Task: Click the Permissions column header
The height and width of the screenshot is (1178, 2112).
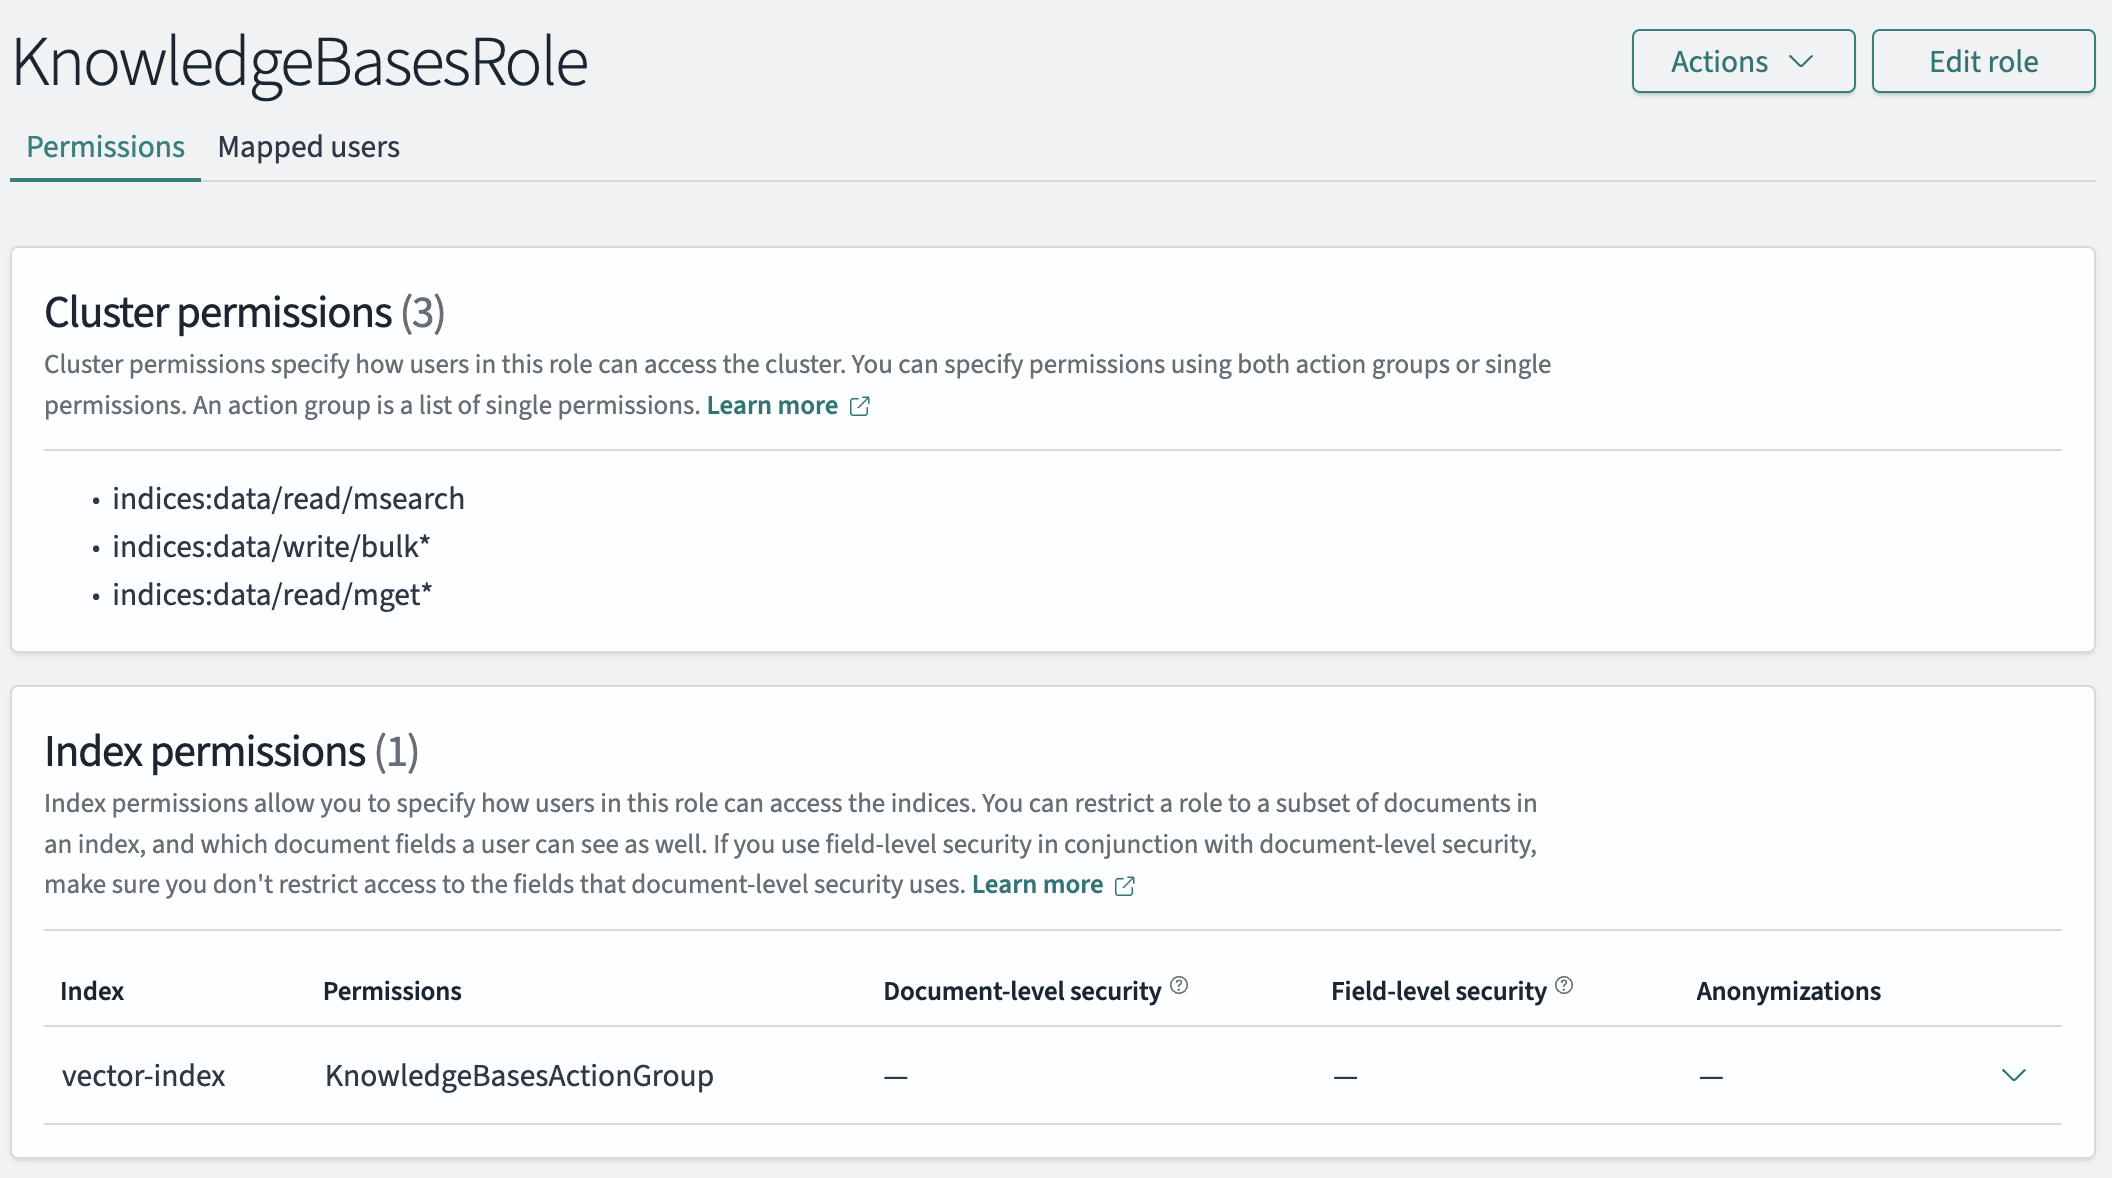Action: point(392,991)
